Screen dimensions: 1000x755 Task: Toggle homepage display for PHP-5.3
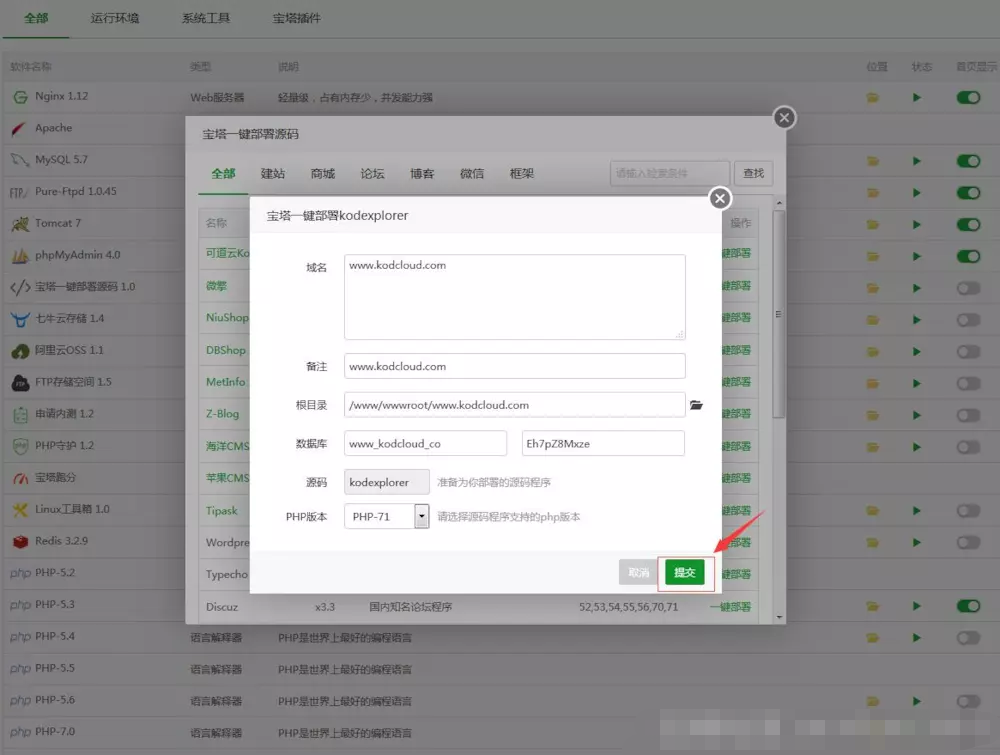pos(968,606)
